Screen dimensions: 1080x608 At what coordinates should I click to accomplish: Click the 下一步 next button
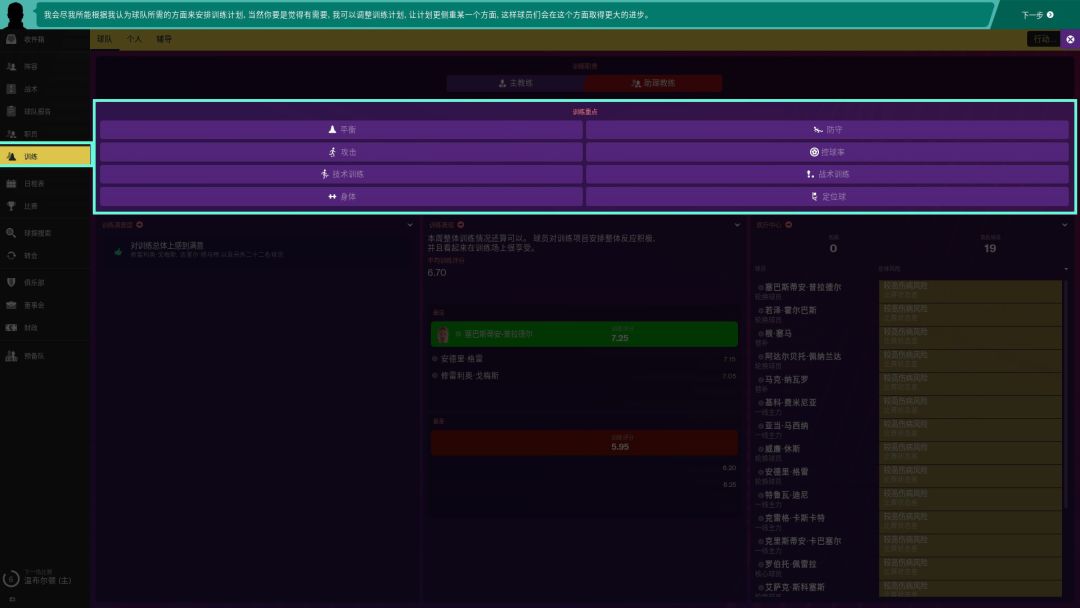(1037, 15)
